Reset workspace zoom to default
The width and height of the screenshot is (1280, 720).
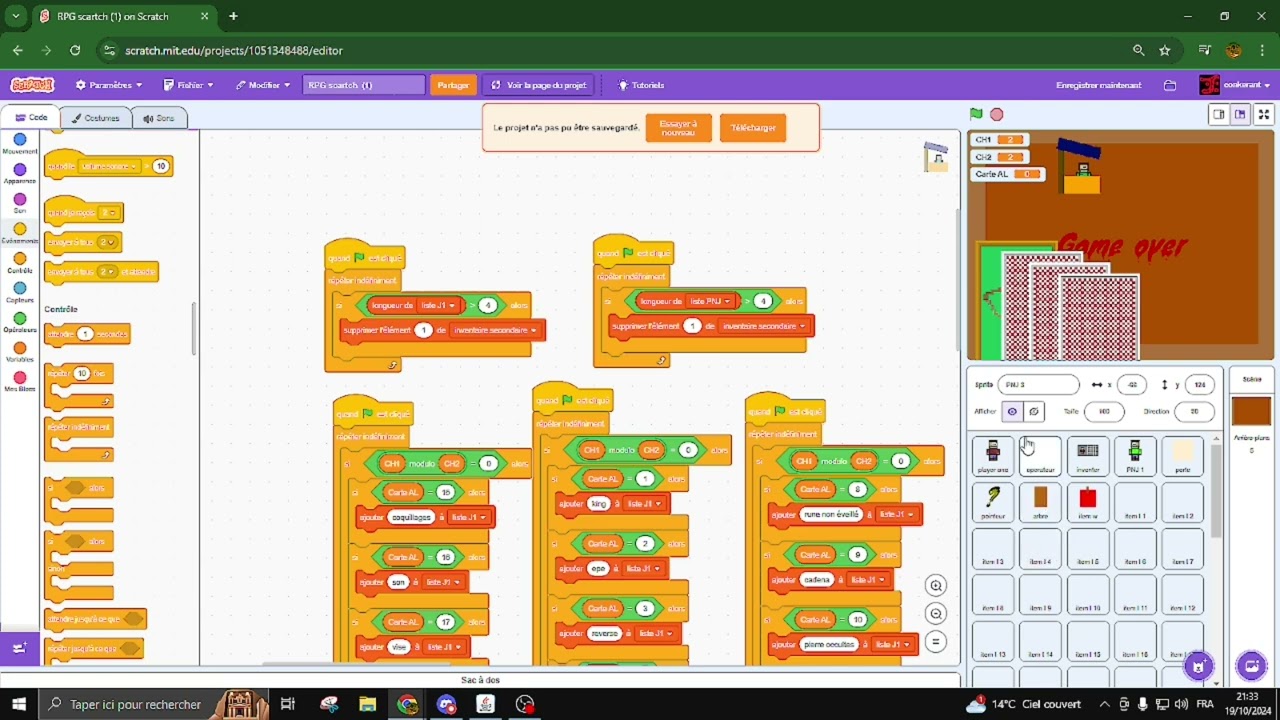pos(936,642)
